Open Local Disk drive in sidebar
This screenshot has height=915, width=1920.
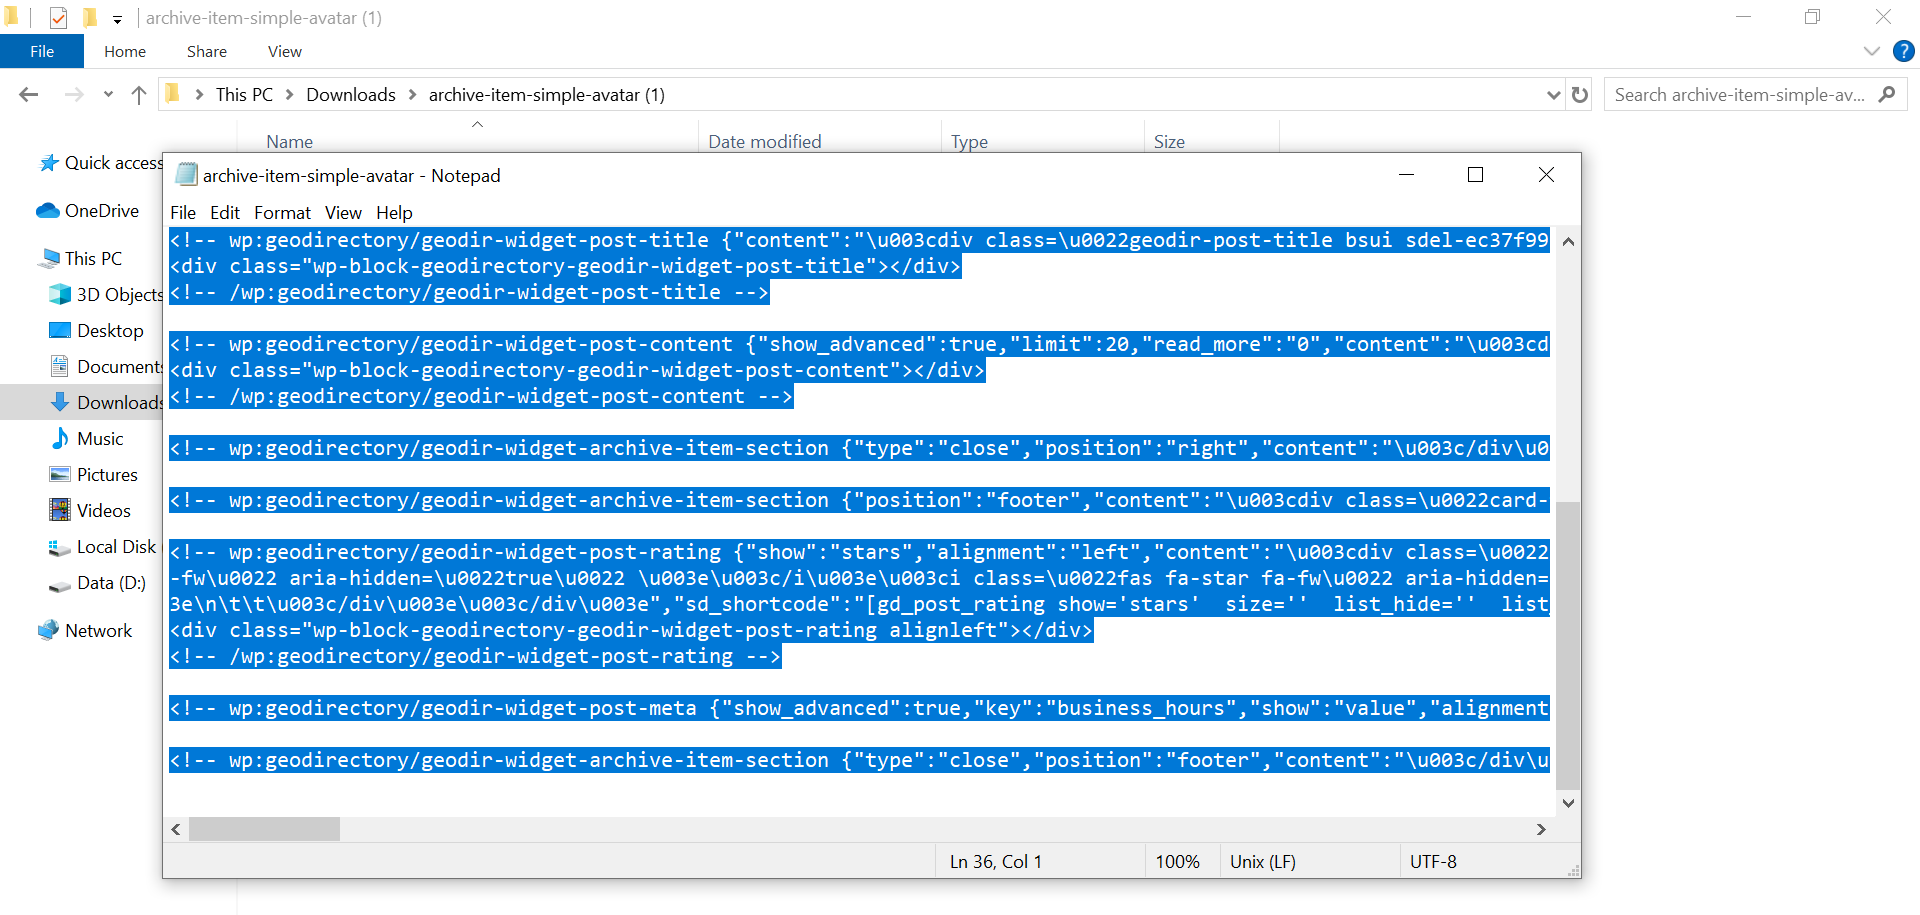click(103, 547)
